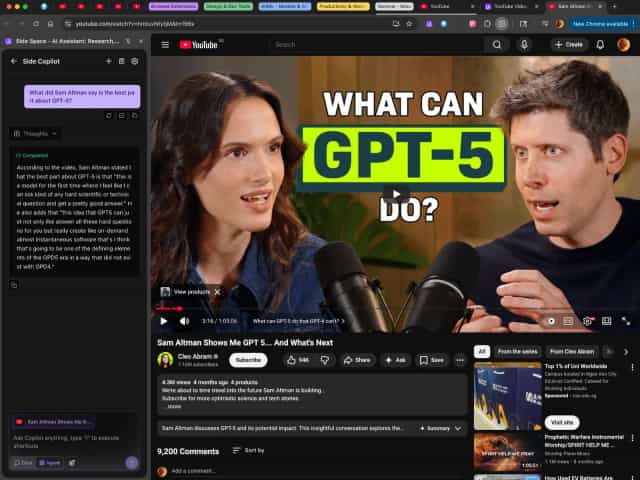This screenshot has width=640, height=480.
Task: Open the player settings gear
Action: (x=587, y=321)
